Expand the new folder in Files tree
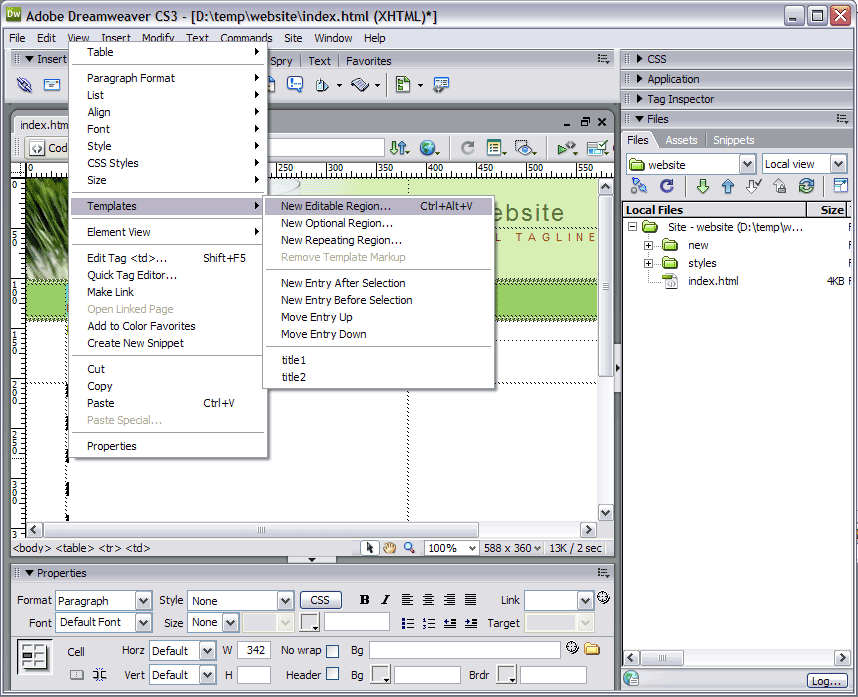This screenshot has width=858, height=697. click(648, 245)
